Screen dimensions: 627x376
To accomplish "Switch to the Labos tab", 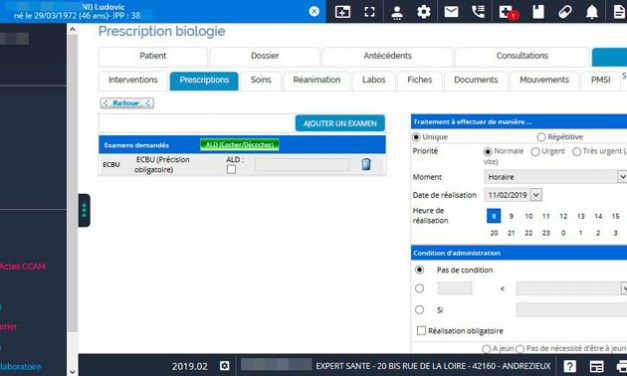I will pyautogui.click(x=373, y=80).
